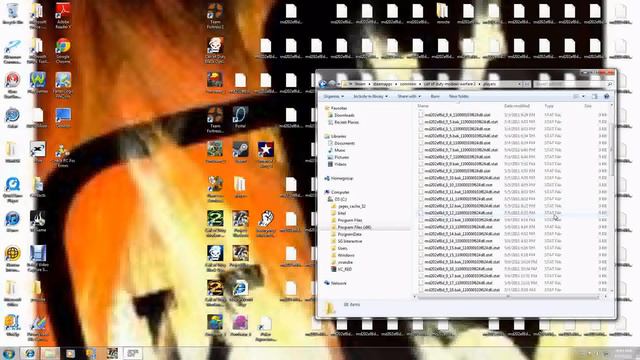Open the Include in library dropdown
Image resolution: width=640 pixels, height=360 pixels.
point(371,96)
